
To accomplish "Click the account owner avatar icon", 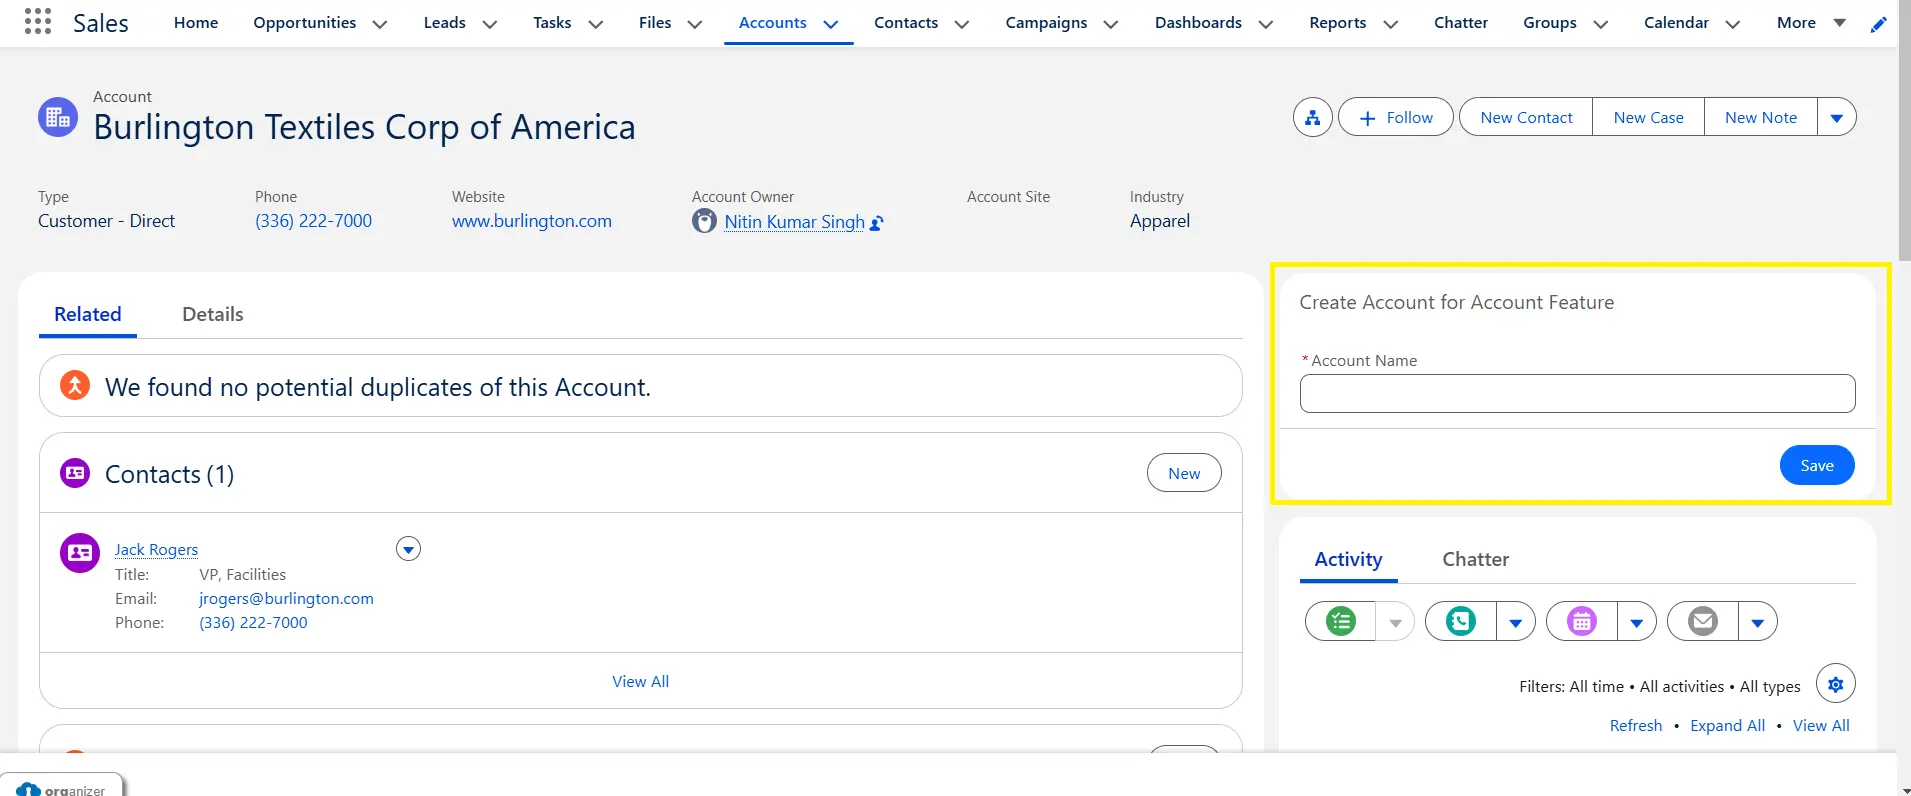I will click(x=705, y=221).
